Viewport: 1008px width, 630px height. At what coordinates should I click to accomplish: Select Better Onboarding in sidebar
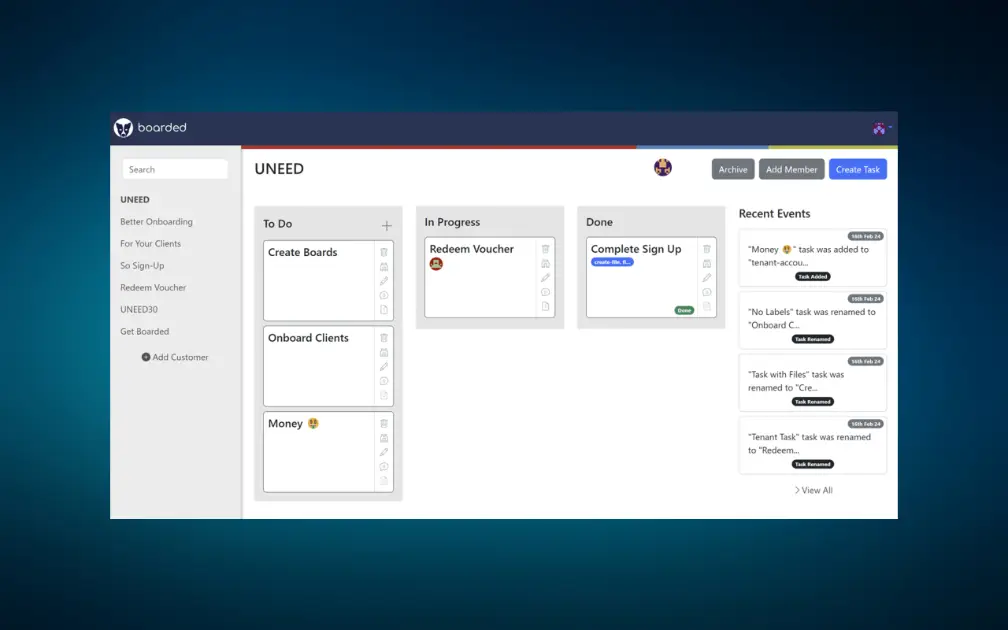(x=156, y=222)
